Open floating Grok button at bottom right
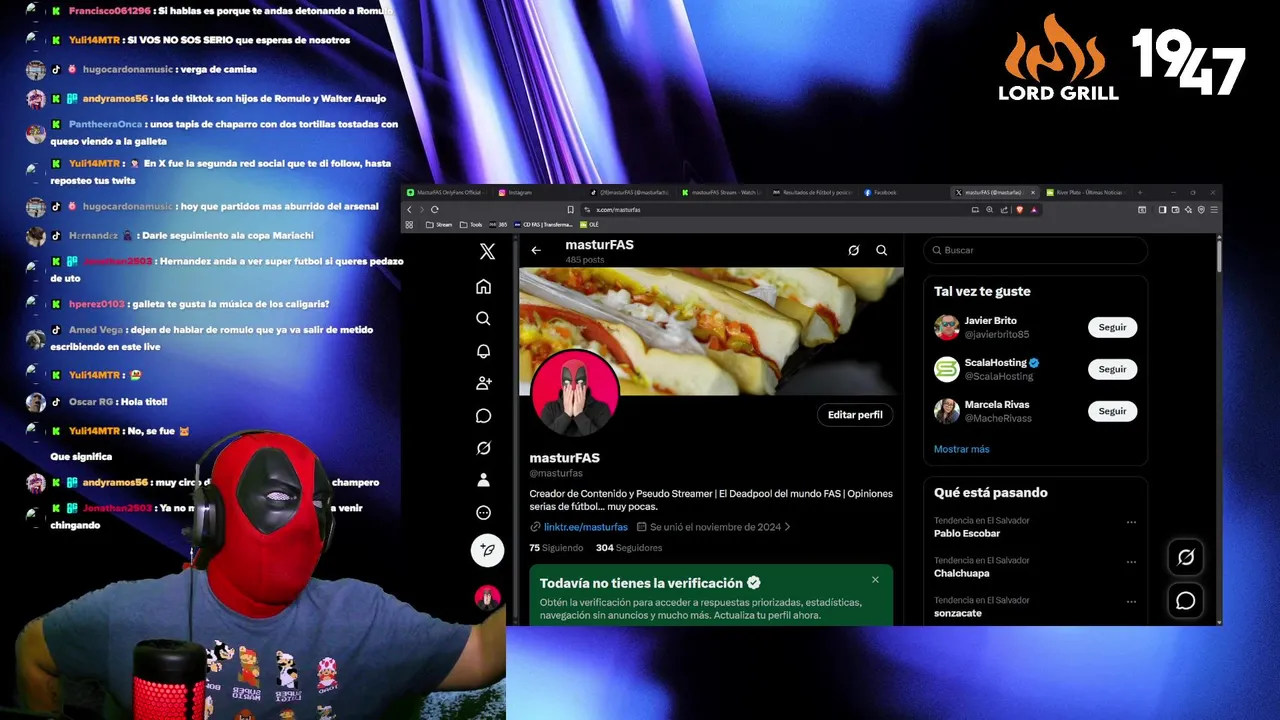Viewport: 1280px width, 720px height. [1185, 557]
